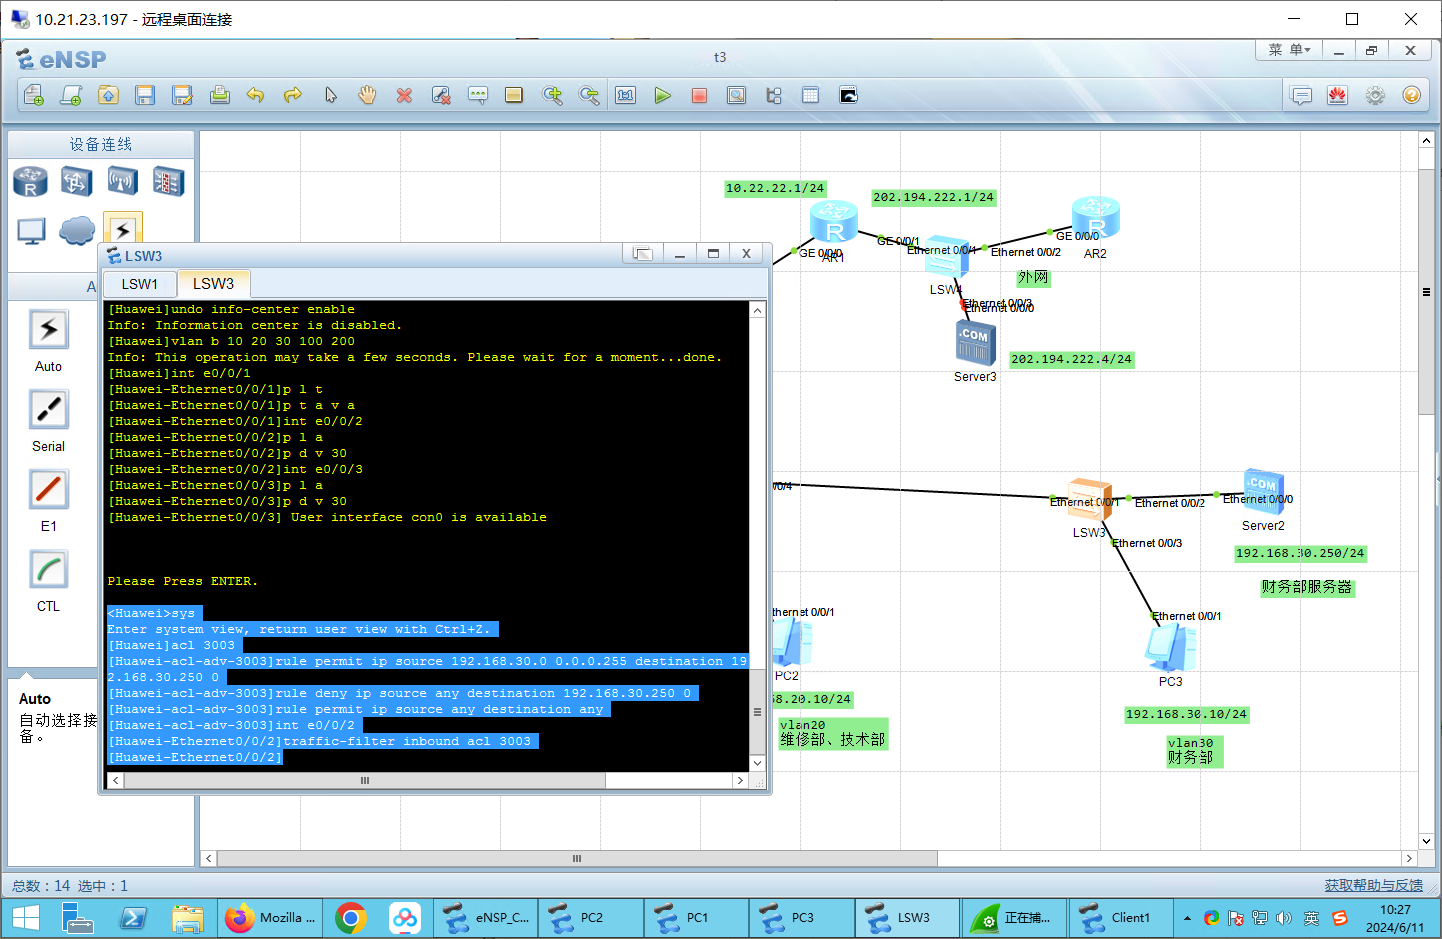Select the Firewall device category

168,182
